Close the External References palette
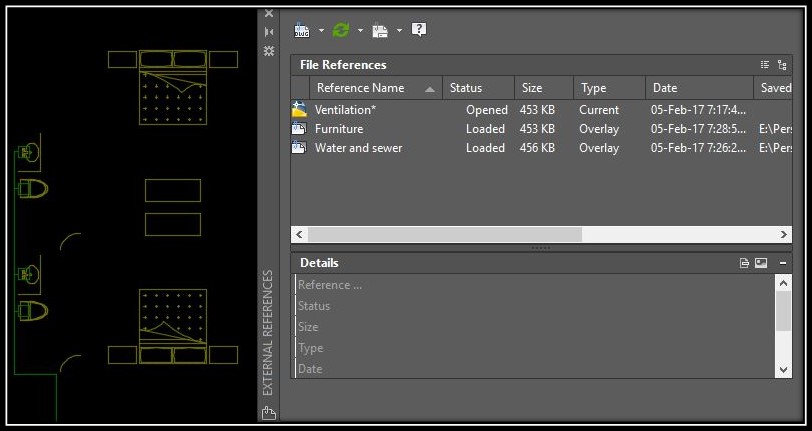The width and height of the screenshot is (812, 431). pos(269,13)
